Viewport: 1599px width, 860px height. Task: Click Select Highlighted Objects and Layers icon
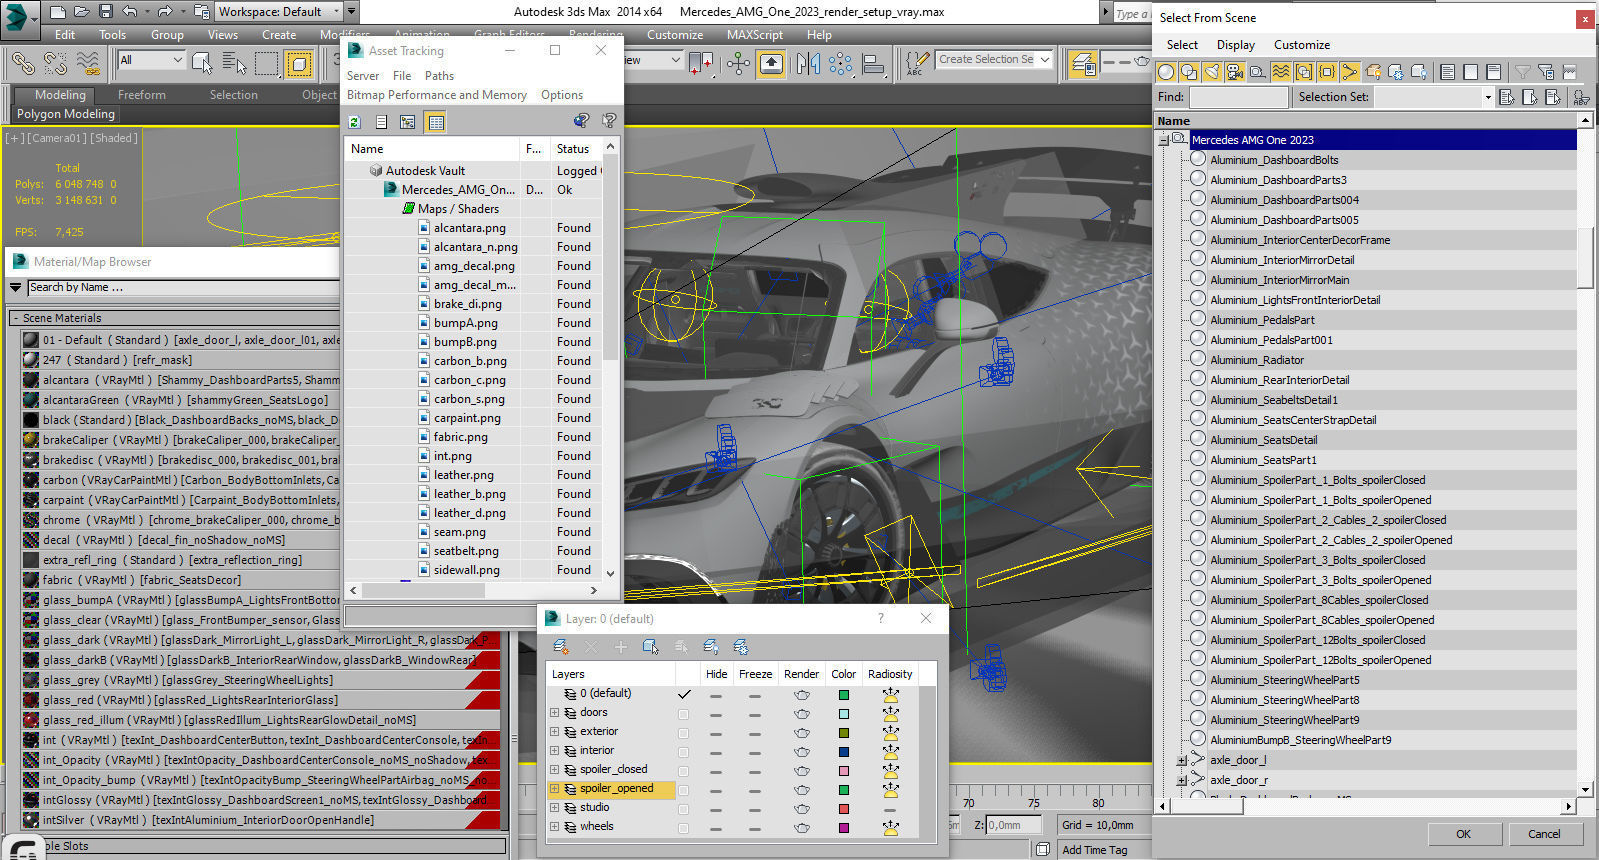pos(651,647)
